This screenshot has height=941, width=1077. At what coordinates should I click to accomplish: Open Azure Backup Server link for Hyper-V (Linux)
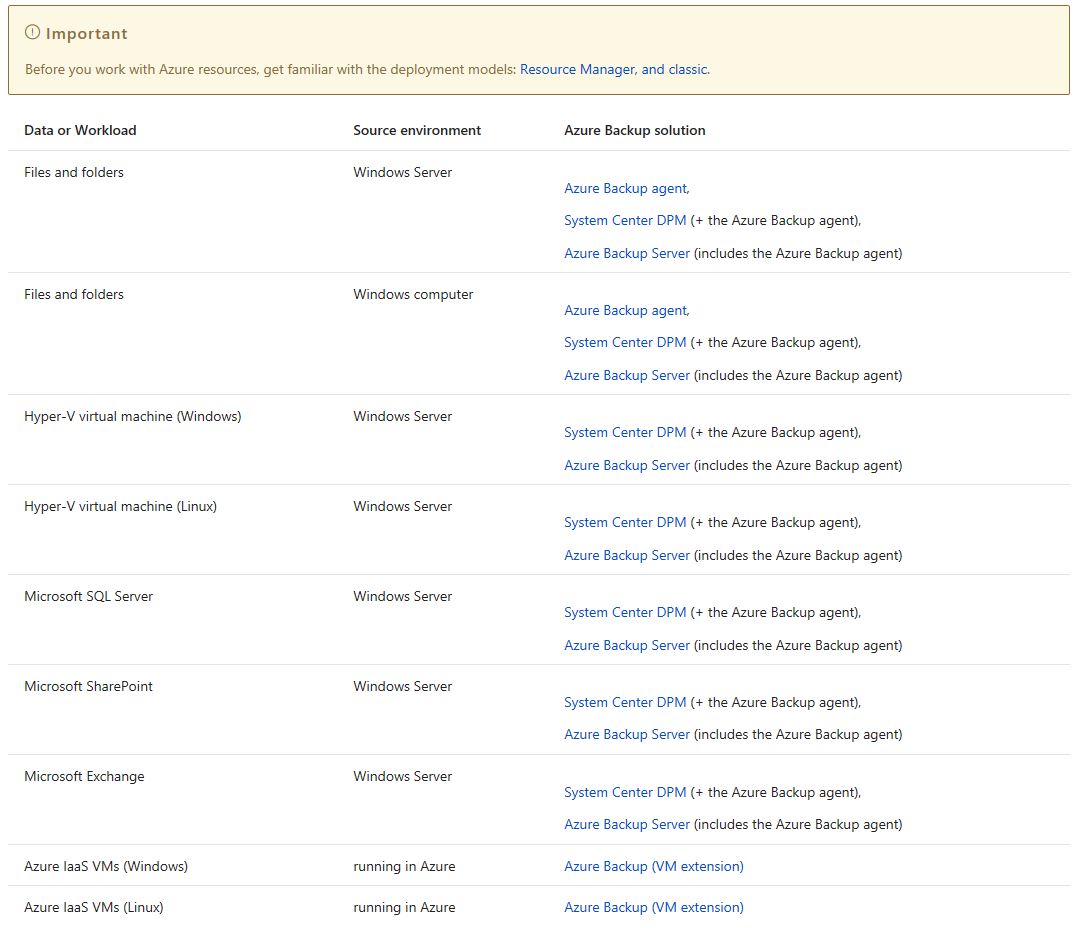tap(626, 556)
